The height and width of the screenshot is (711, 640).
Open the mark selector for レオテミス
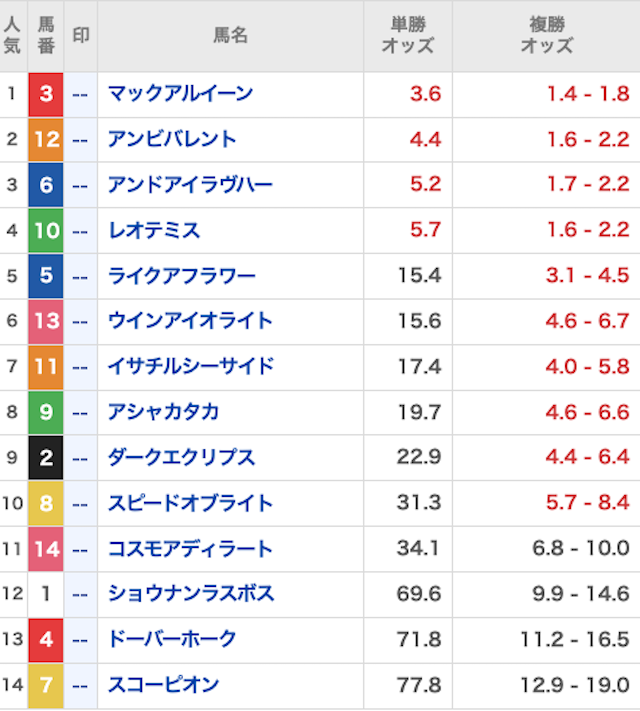click(81, 231)
